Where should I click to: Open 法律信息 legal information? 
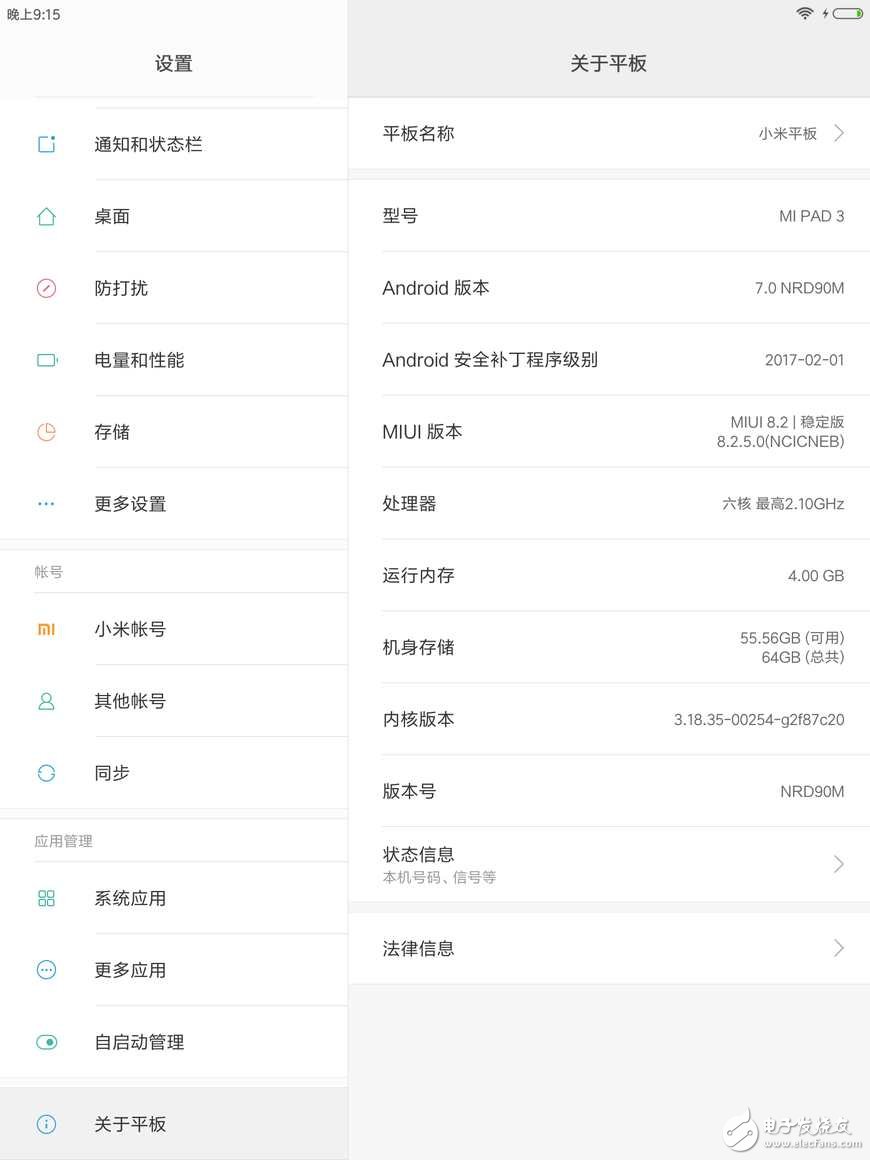coord(609,948)
